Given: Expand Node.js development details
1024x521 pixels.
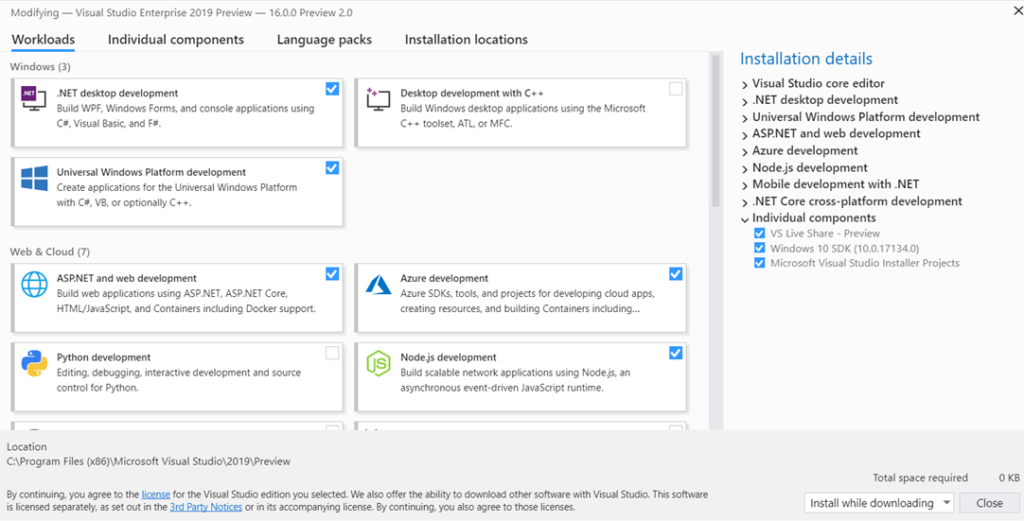Looking at the screenshot, I should [744, 169].
